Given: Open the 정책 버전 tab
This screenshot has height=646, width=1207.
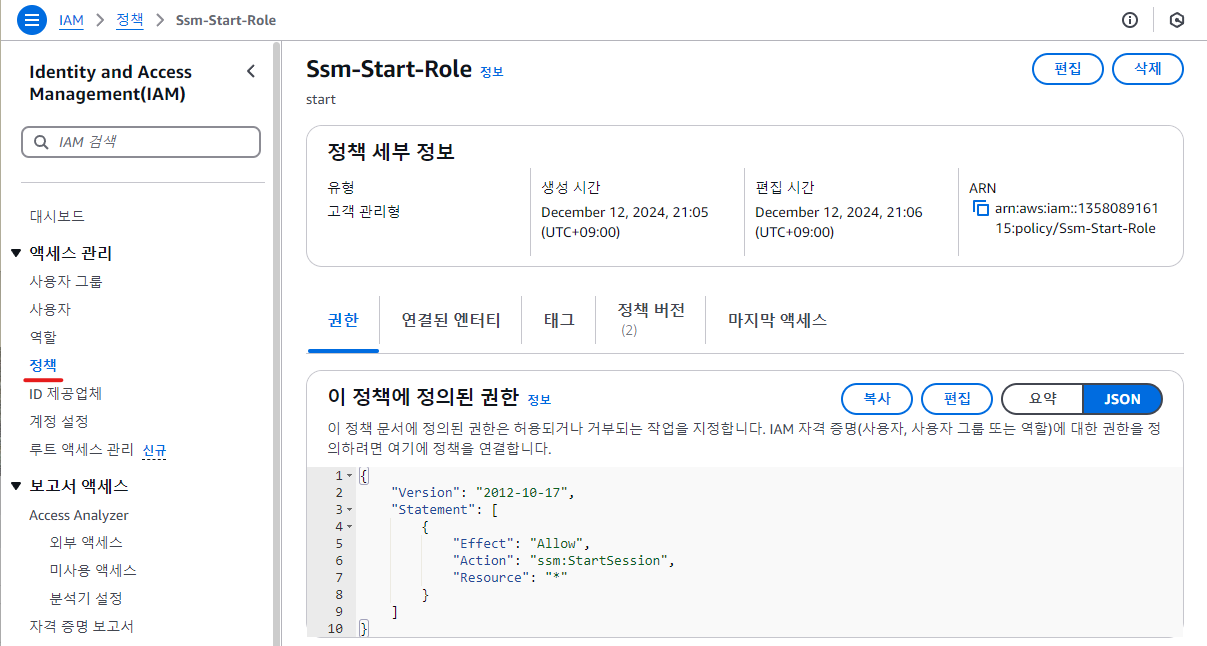Looking at the screenshot, I should coord(651,319).
